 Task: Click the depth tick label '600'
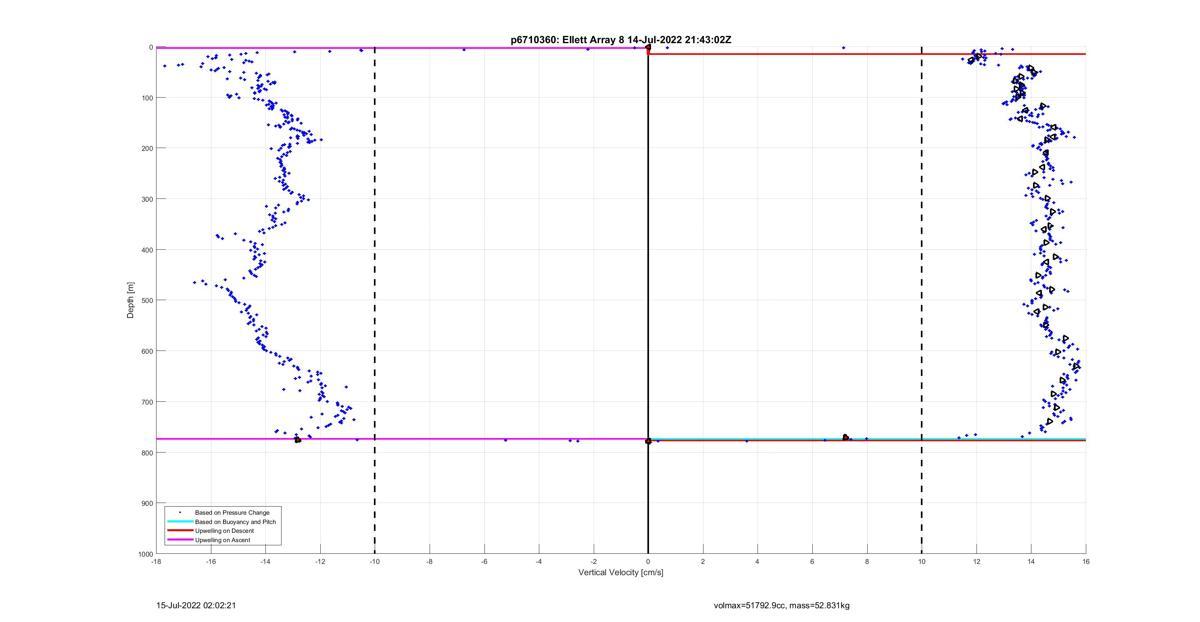pos(146,351)
